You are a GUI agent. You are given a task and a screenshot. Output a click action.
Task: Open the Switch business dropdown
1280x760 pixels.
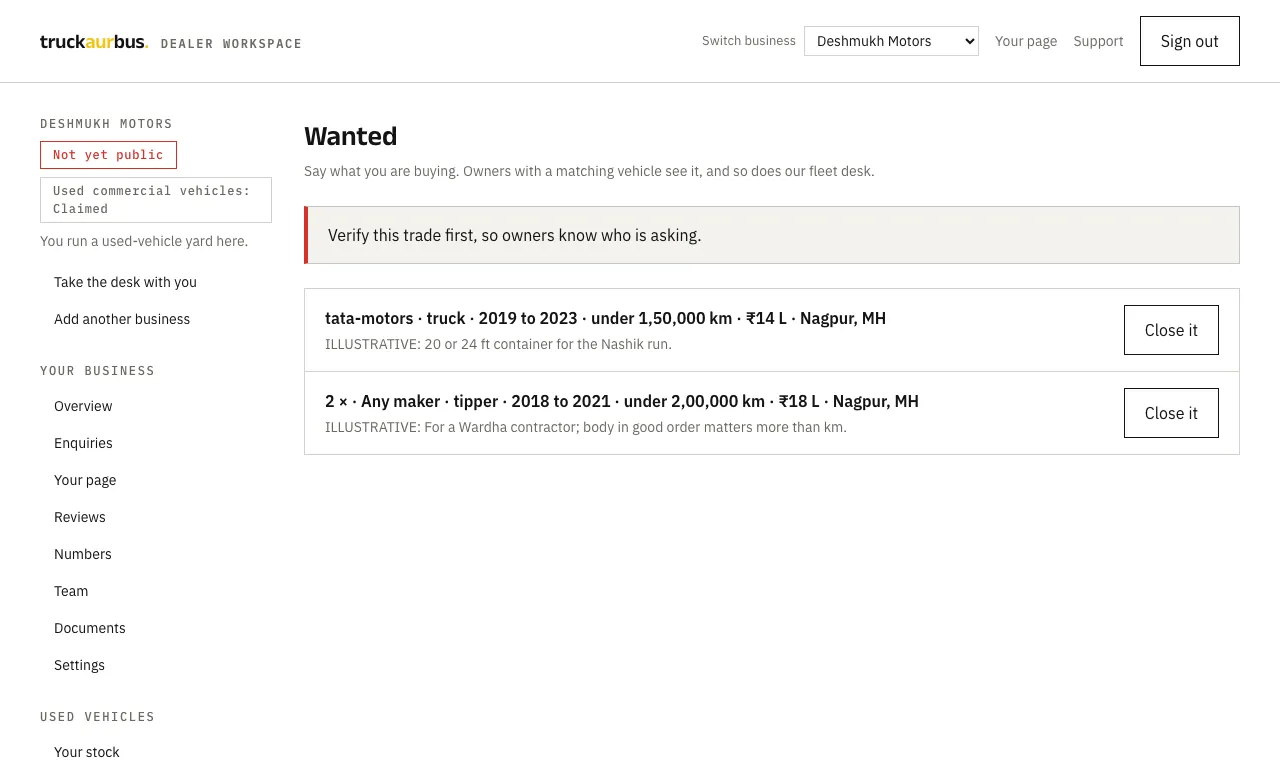click(891, 41)
